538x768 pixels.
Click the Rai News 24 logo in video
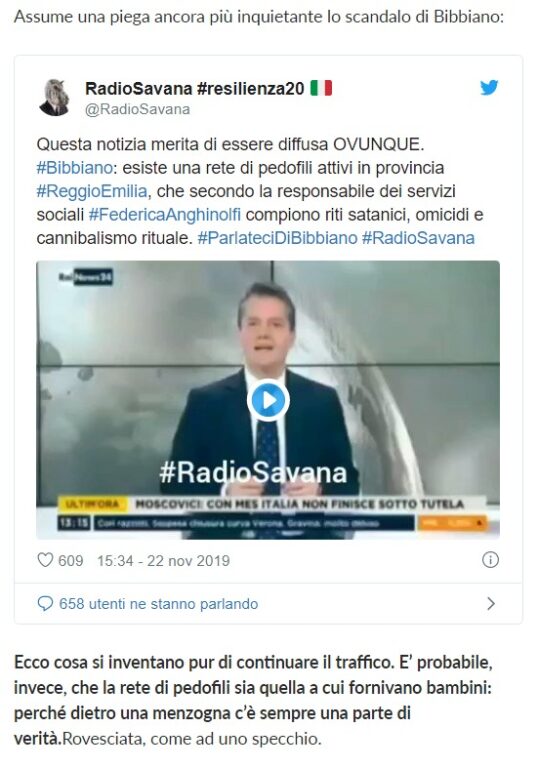pos(86,277)
